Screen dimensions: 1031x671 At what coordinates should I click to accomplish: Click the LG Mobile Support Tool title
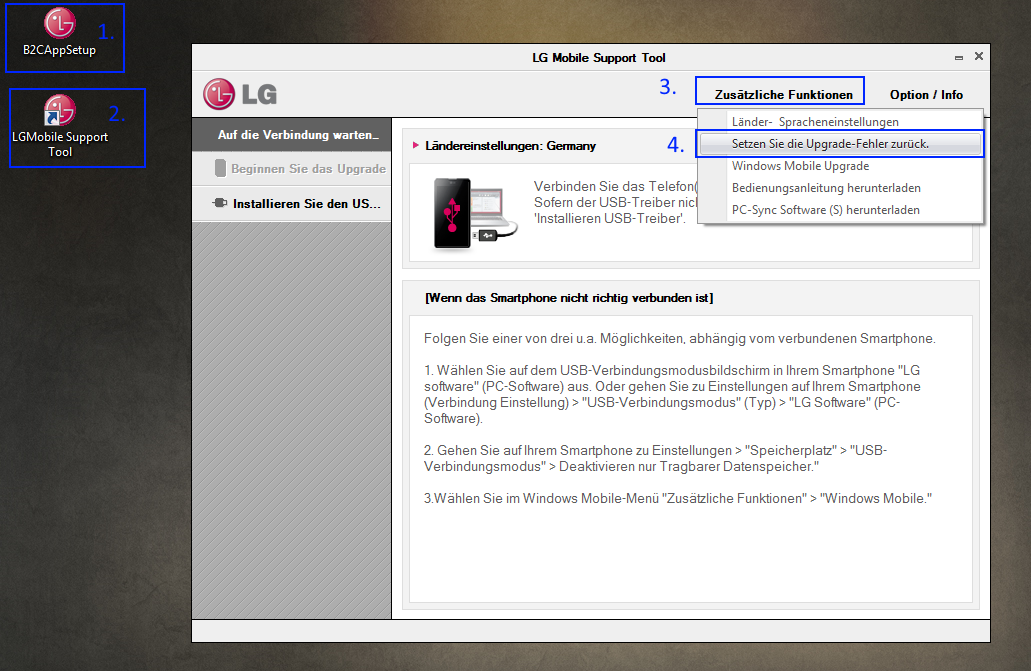pyautogui.click(x=598, y=58)
